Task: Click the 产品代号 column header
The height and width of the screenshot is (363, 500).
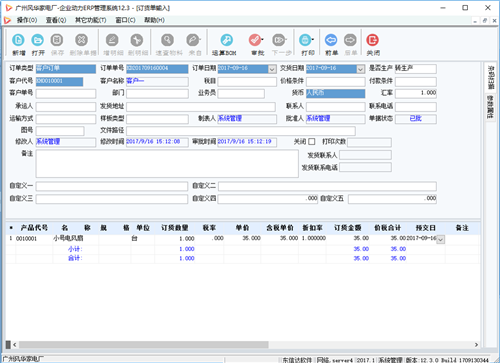Action: 34,228
